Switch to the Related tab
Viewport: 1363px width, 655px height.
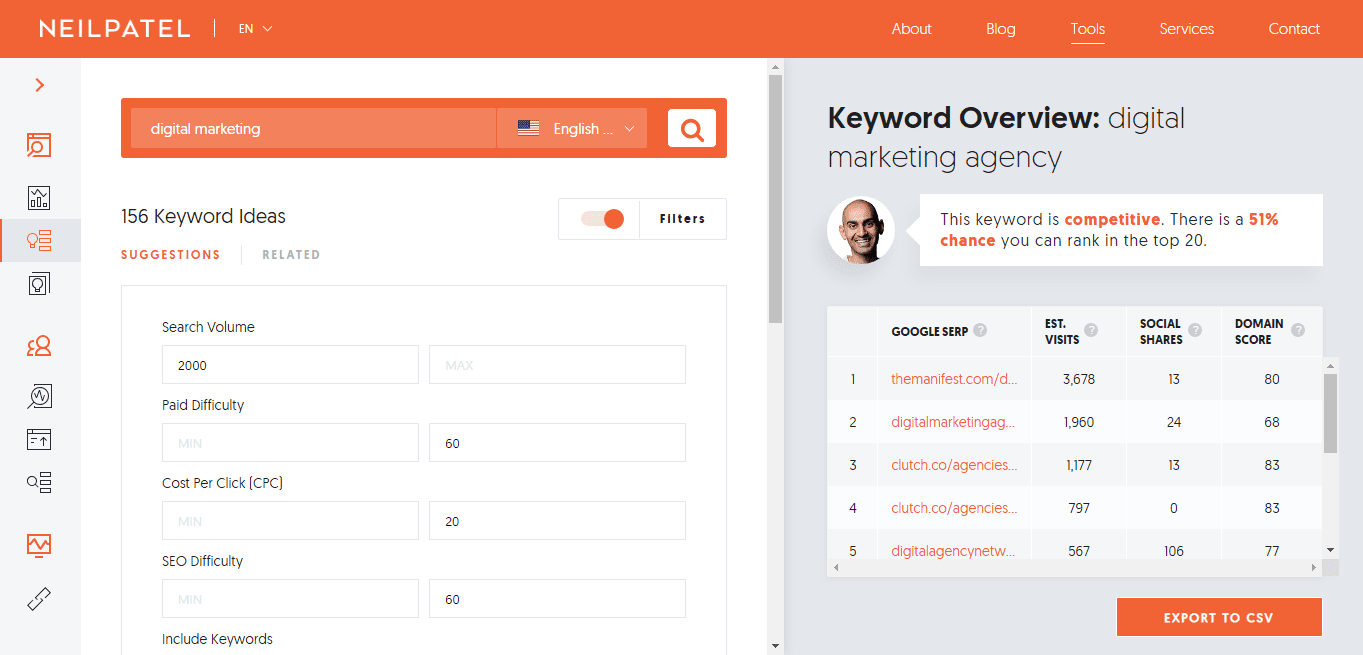point(291,255)
